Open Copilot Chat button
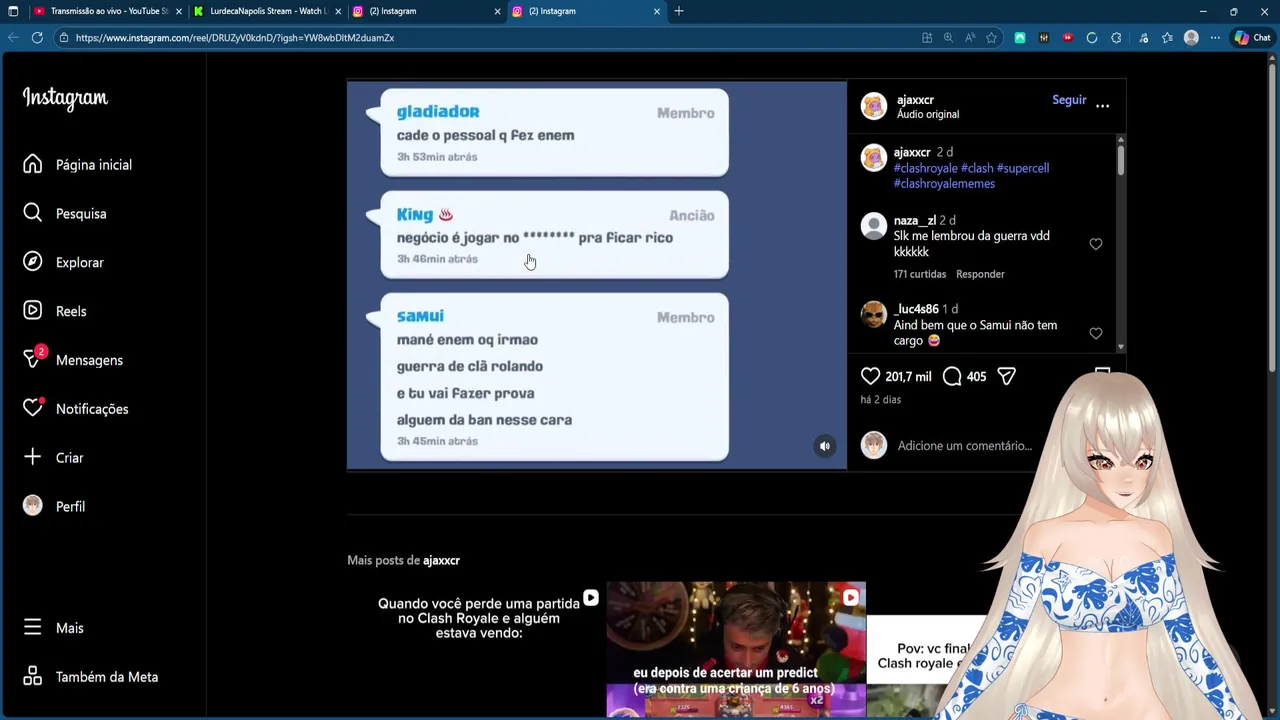The image size is (1280, 720). (1252, 38)
